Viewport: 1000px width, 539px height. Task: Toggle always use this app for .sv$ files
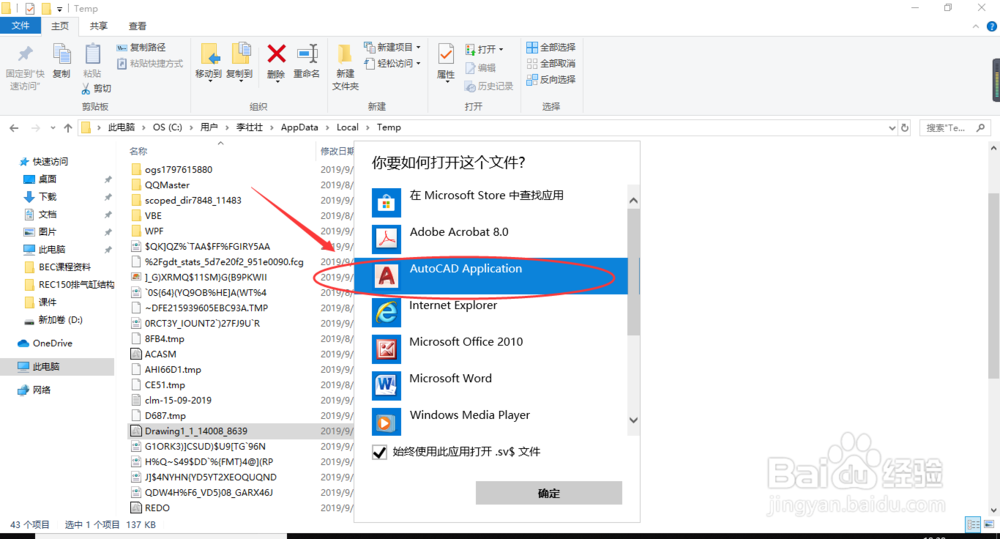tap(379, 452)
